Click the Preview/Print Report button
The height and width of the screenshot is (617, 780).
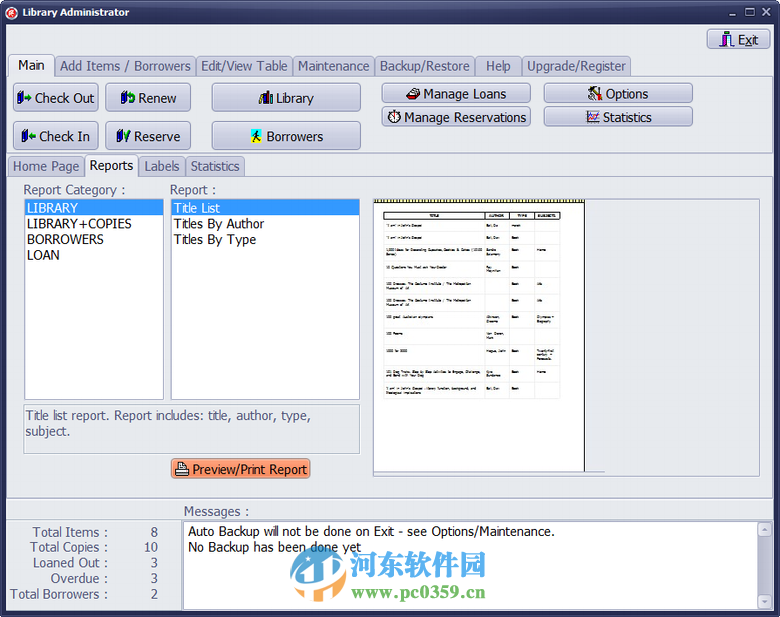[241, 469]
